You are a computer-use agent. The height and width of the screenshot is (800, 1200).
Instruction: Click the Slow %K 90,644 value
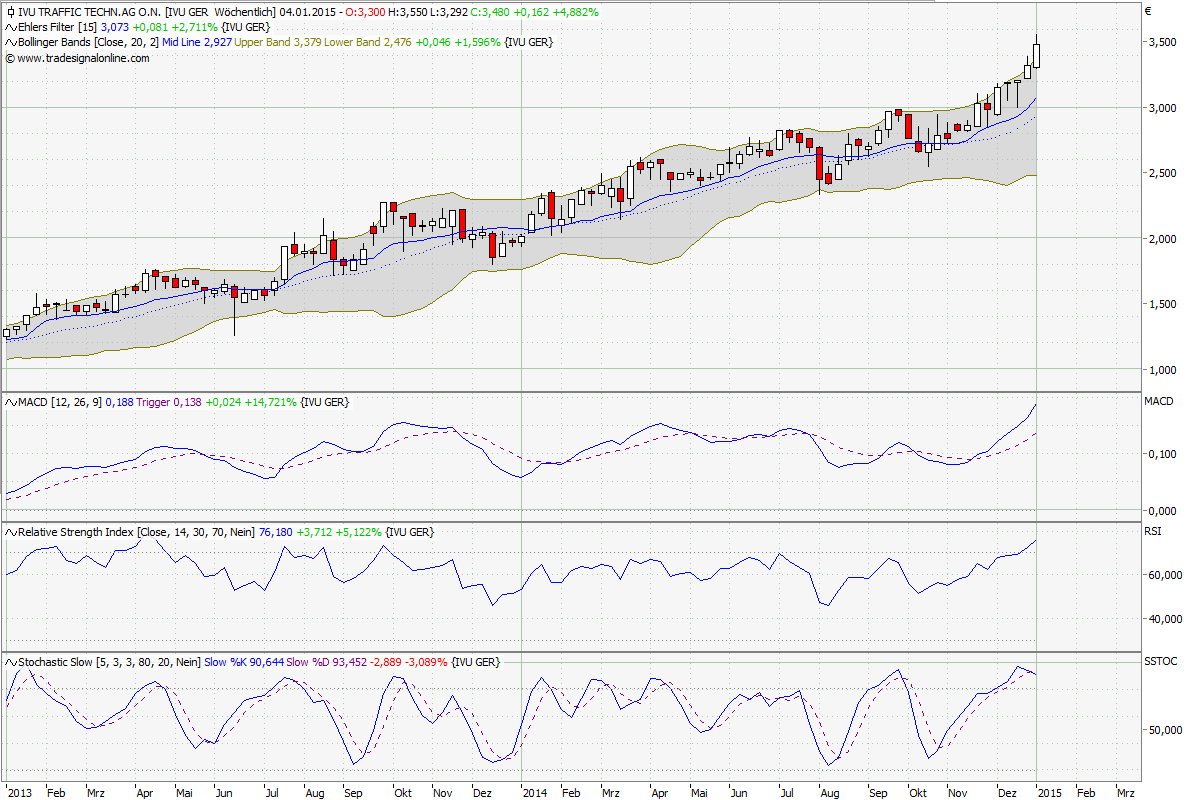[244, 662]
